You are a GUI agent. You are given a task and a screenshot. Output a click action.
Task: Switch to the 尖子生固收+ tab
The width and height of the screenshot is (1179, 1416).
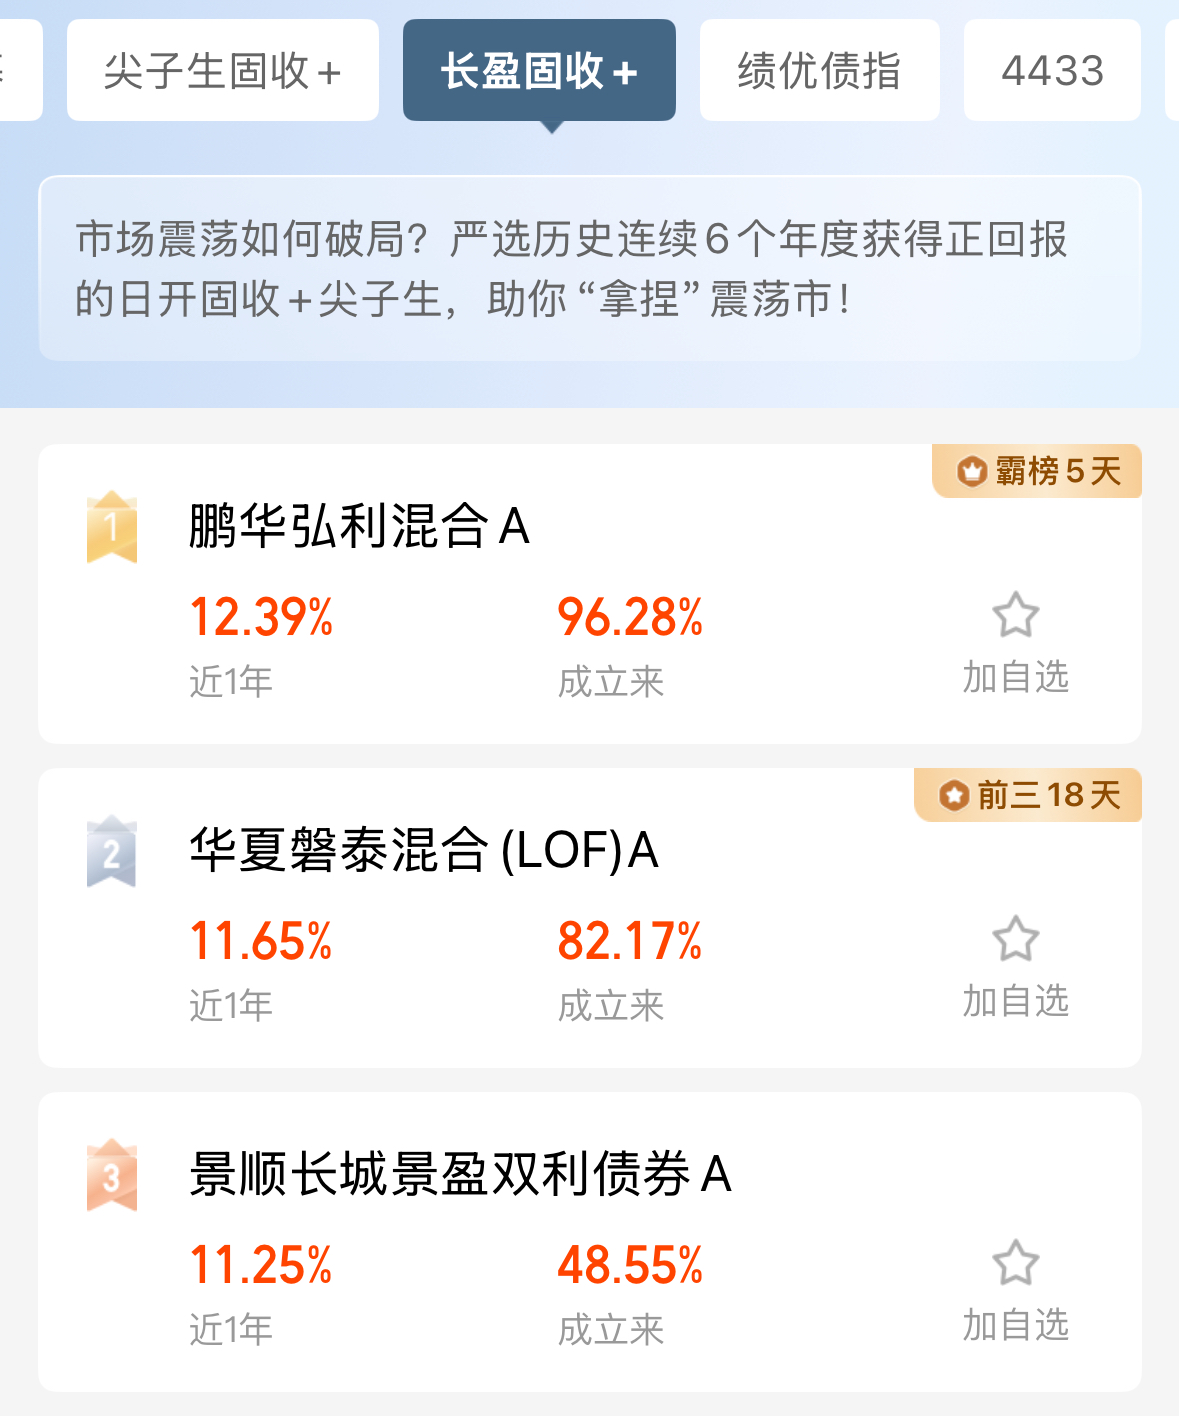(x=222, y=71)
